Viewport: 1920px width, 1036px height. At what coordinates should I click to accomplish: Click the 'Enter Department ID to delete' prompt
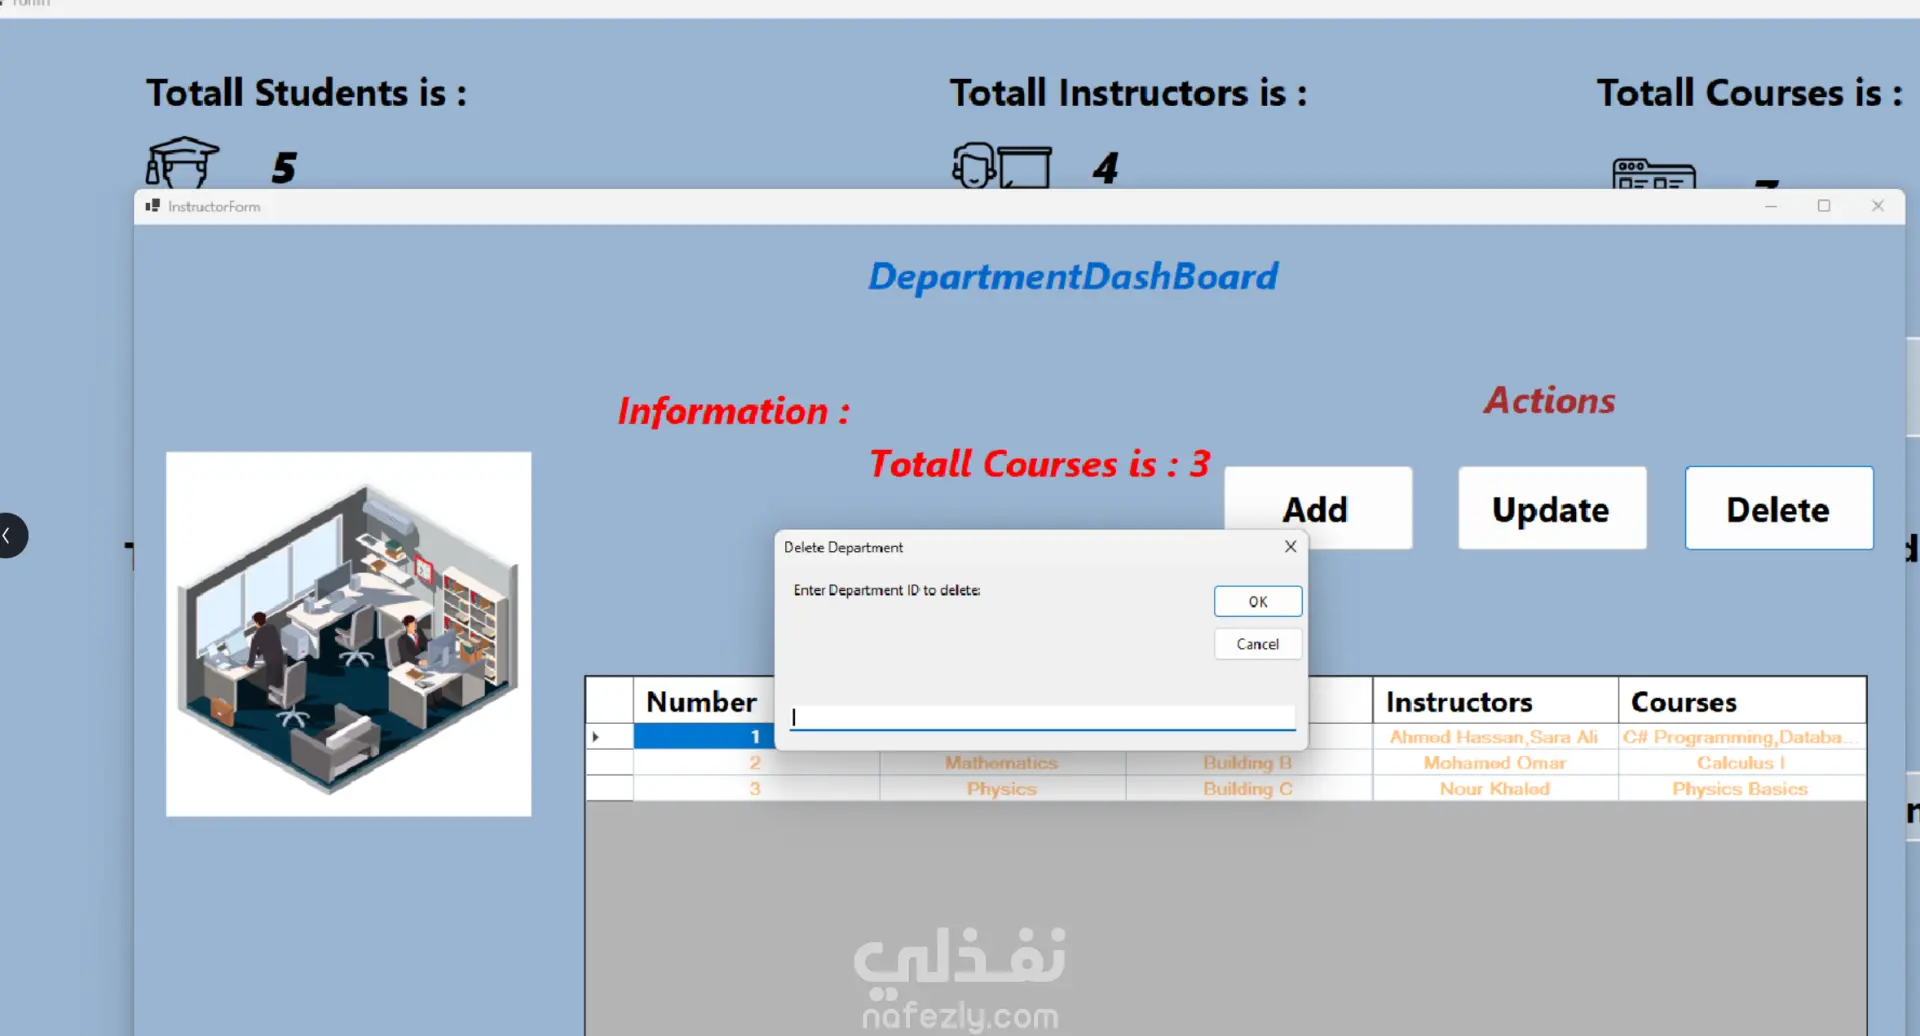pyautogui.click(x=887, y=590)
